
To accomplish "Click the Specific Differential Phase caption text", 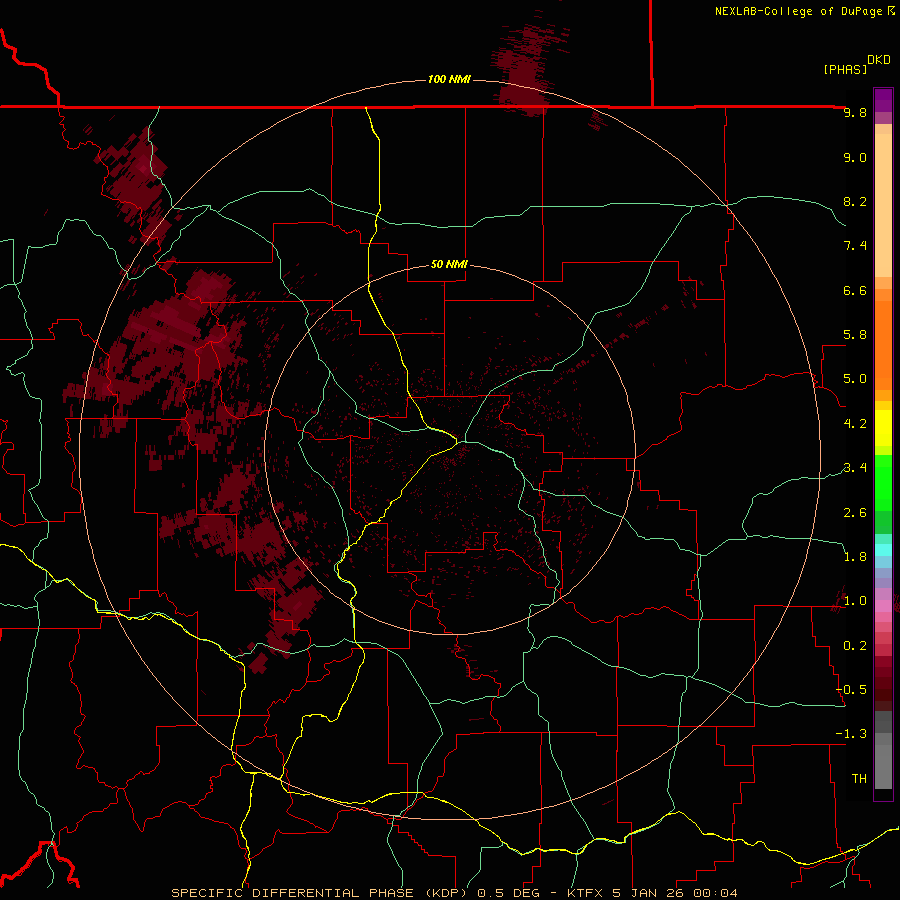I will (454, 893).
